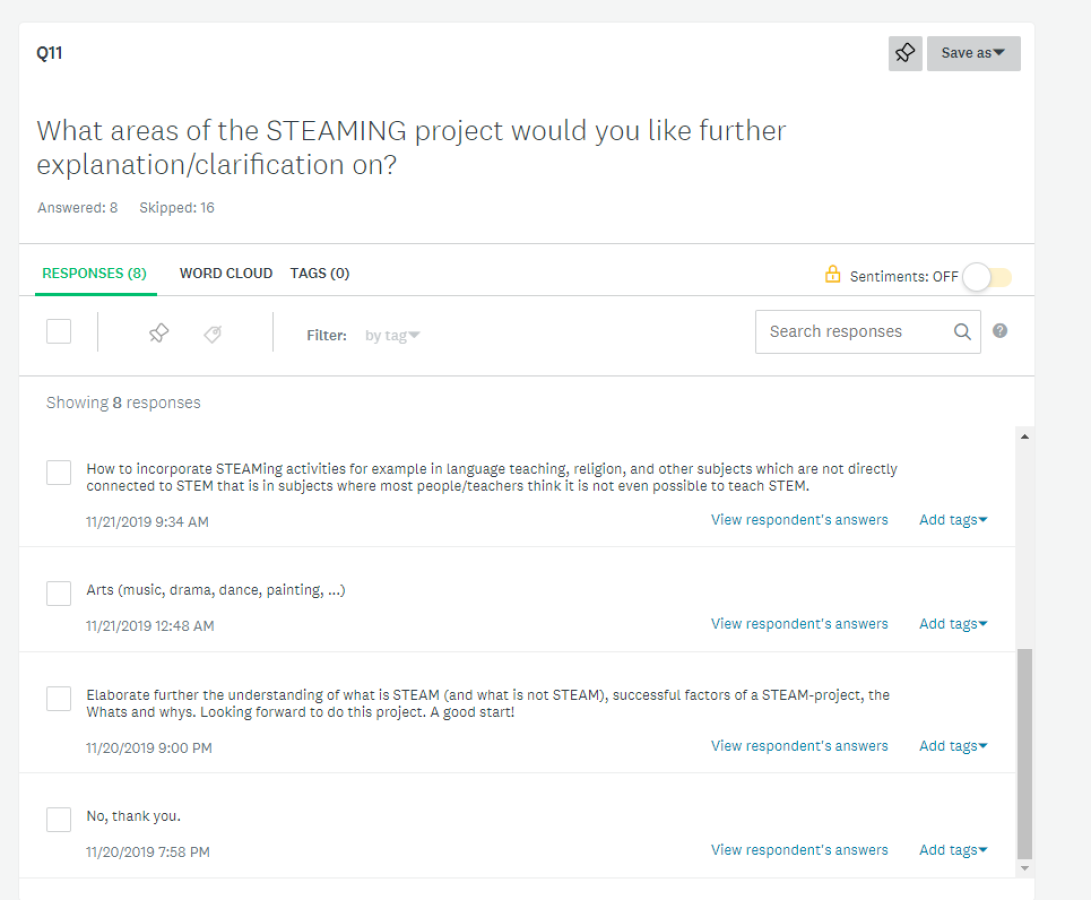Open Add tags for the 9:34 AM response
The width and height of the screenshot is (1091, 900).
(953, 520)
